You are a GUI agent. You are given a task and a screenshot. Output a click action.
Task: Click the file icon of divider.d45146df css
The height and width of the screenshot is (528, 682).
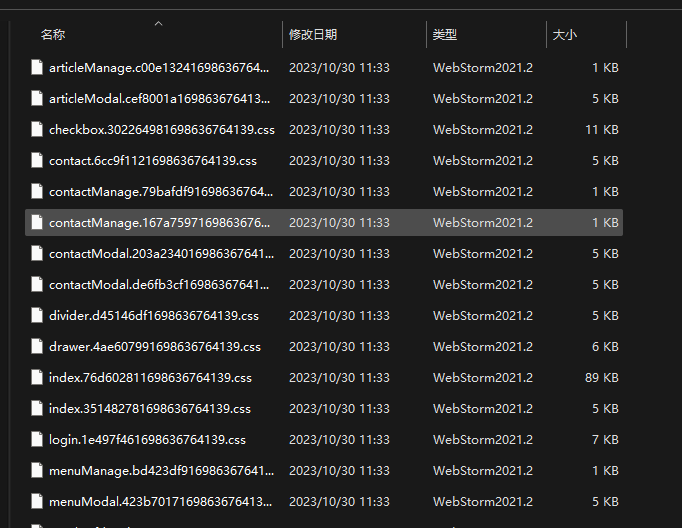pyautogui.click(x=37, y=316)
